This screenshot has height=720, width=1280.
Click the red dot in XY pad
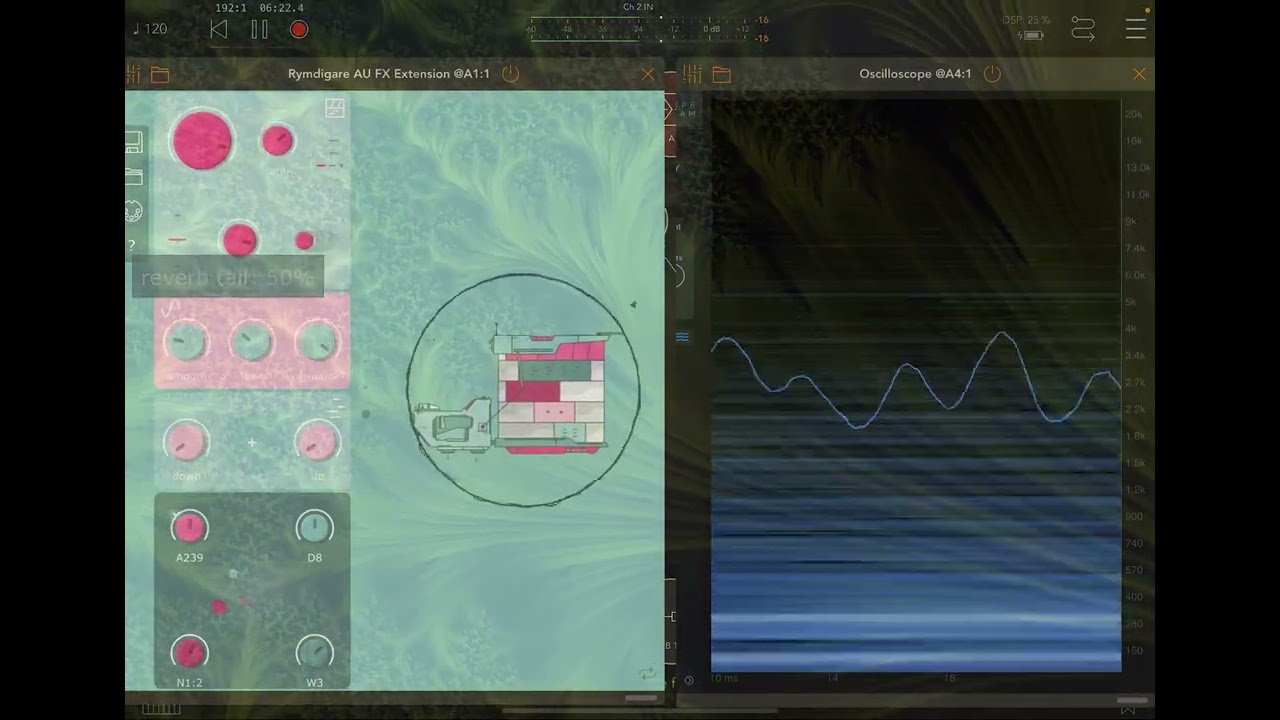(x=220, y=606)
